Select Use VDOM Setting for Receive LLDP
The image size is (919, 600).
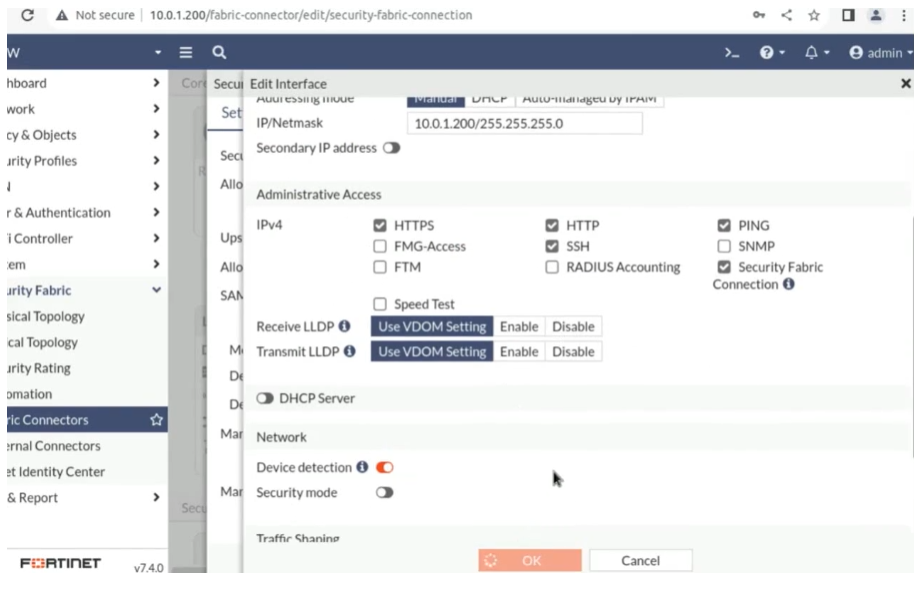[432, 326]
